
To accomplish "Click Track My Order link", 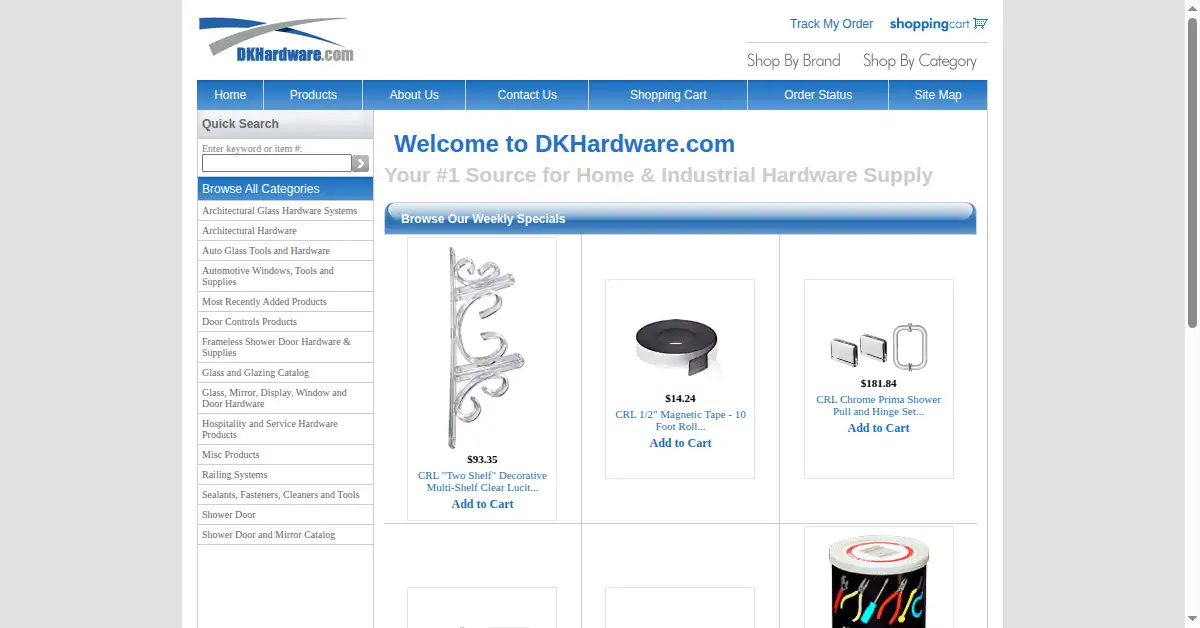I will click(x=831, y=24).
